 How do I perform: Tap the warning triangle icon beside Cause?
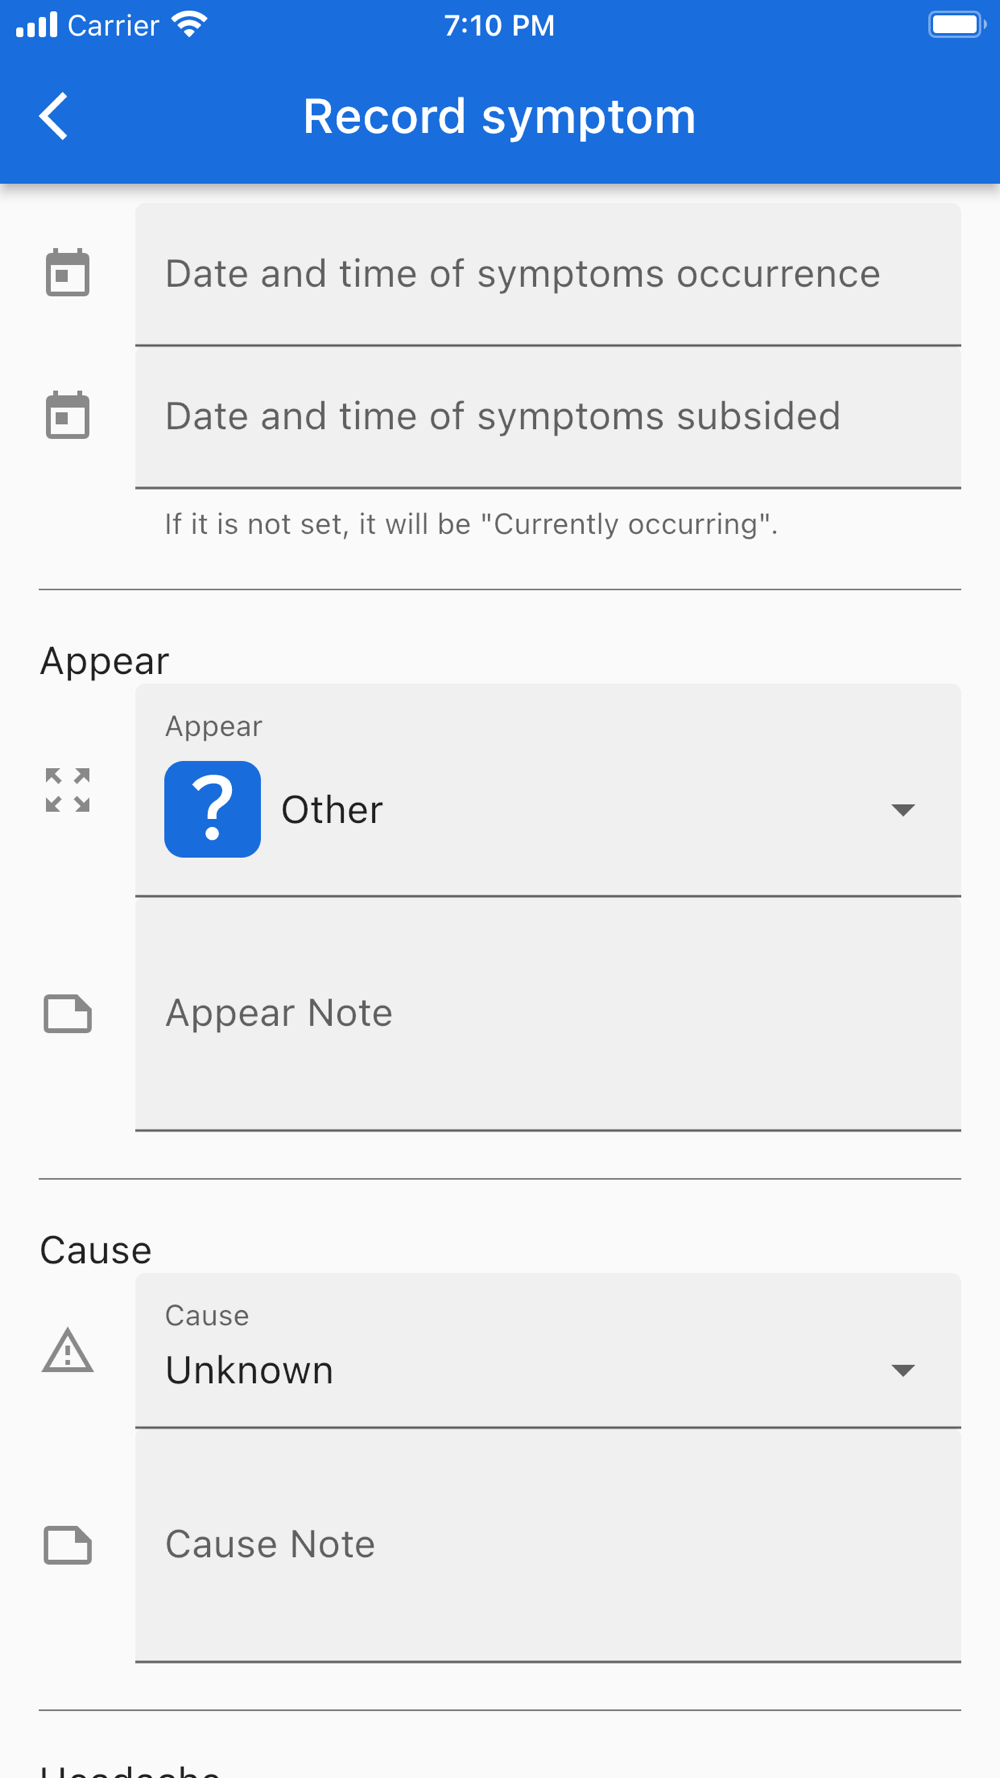(68, 1351)
